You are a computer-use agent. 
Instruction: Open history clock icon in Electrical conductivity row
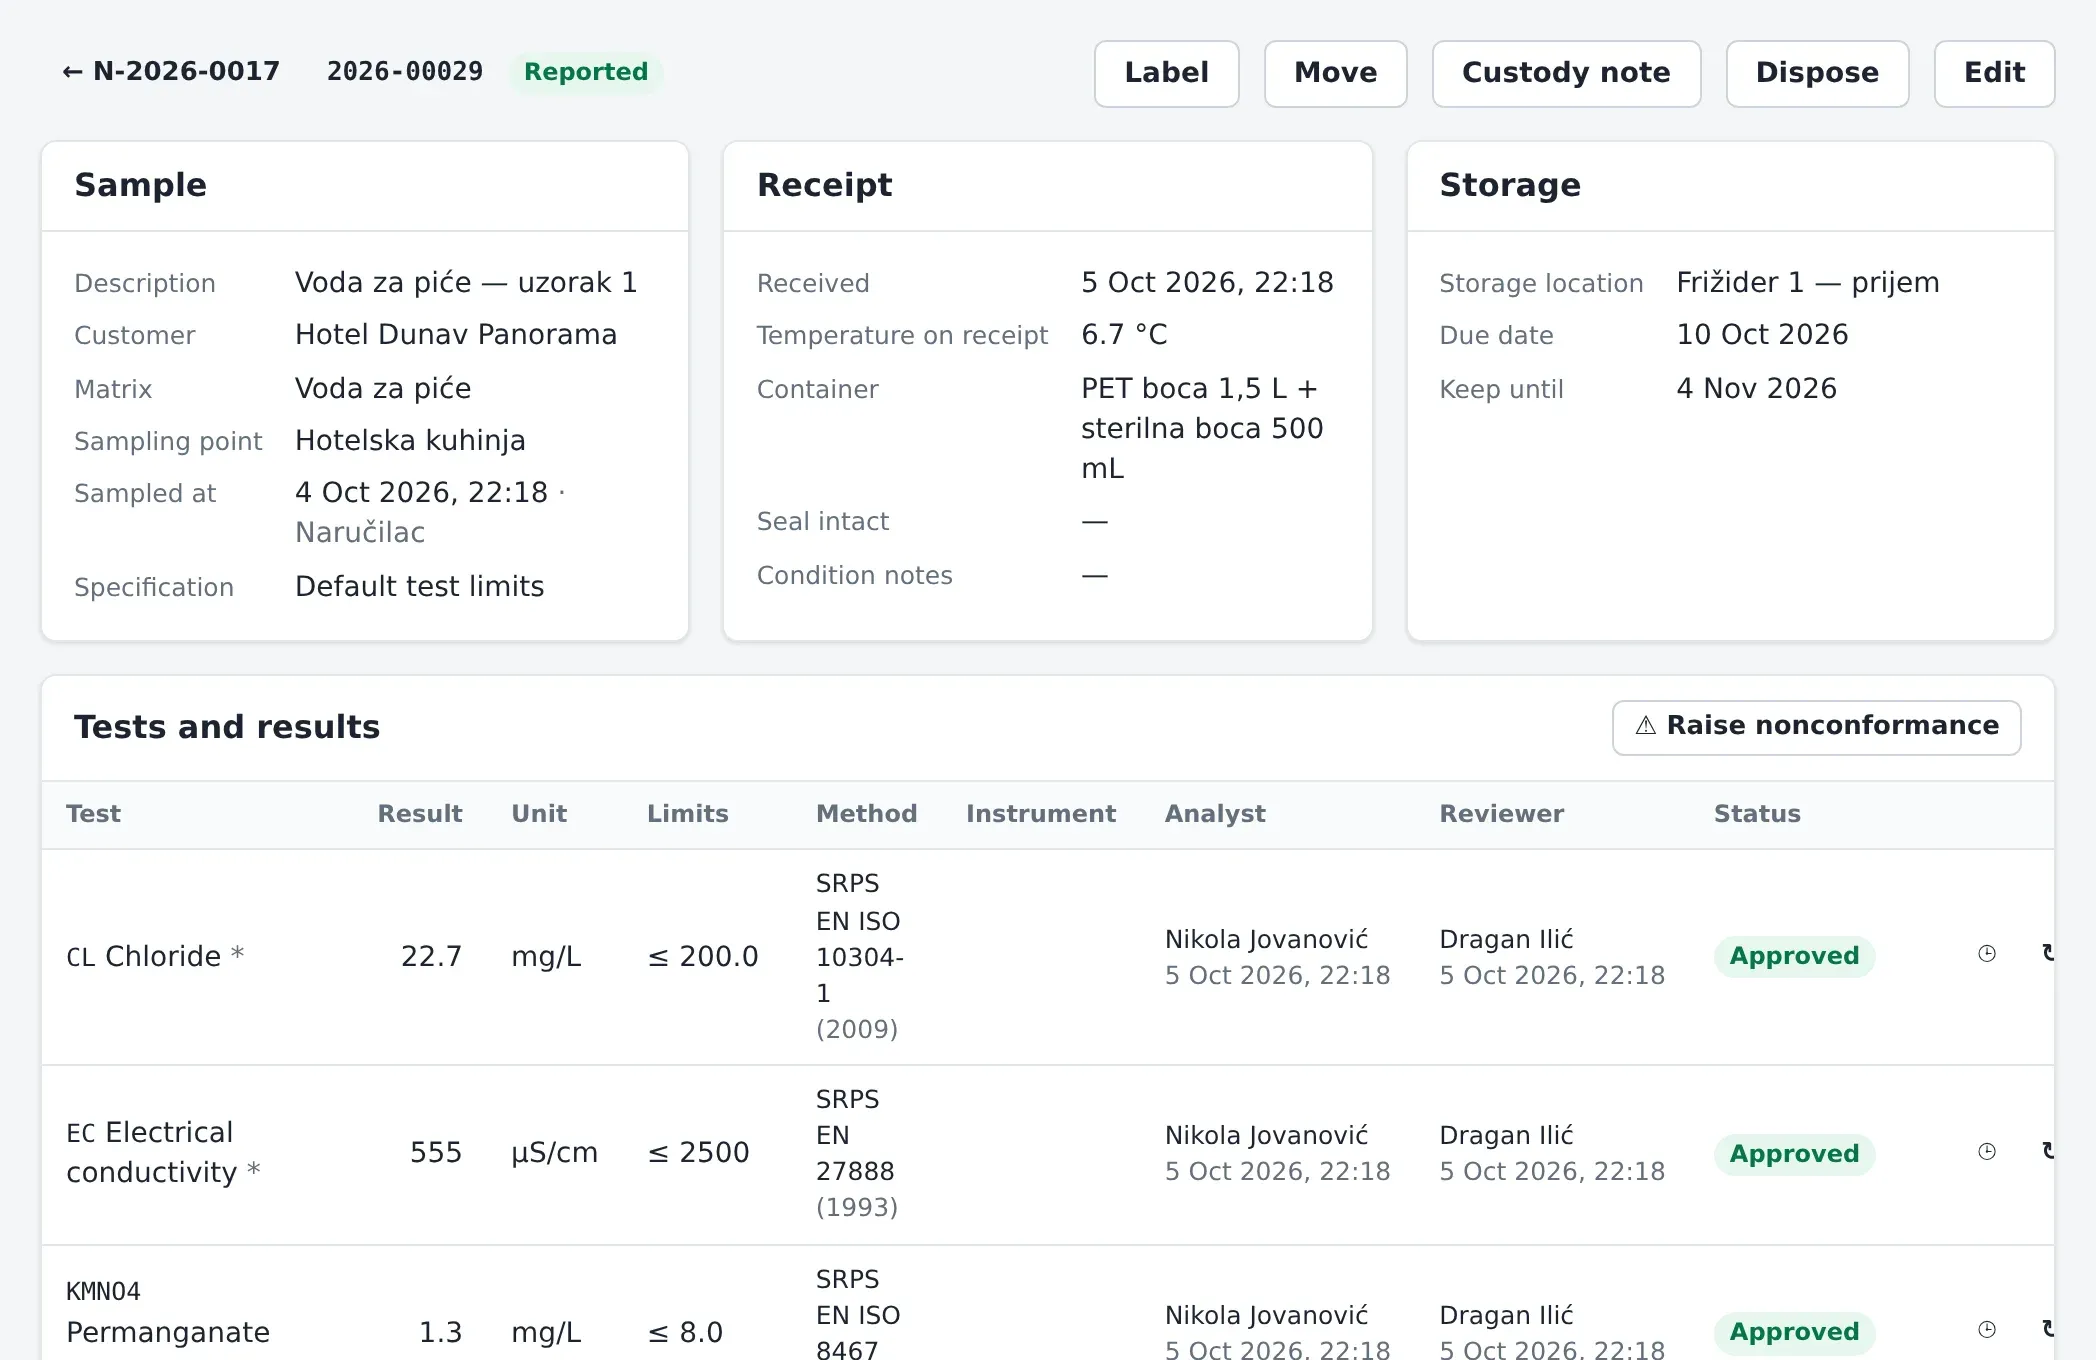tap(1987, 1152)
